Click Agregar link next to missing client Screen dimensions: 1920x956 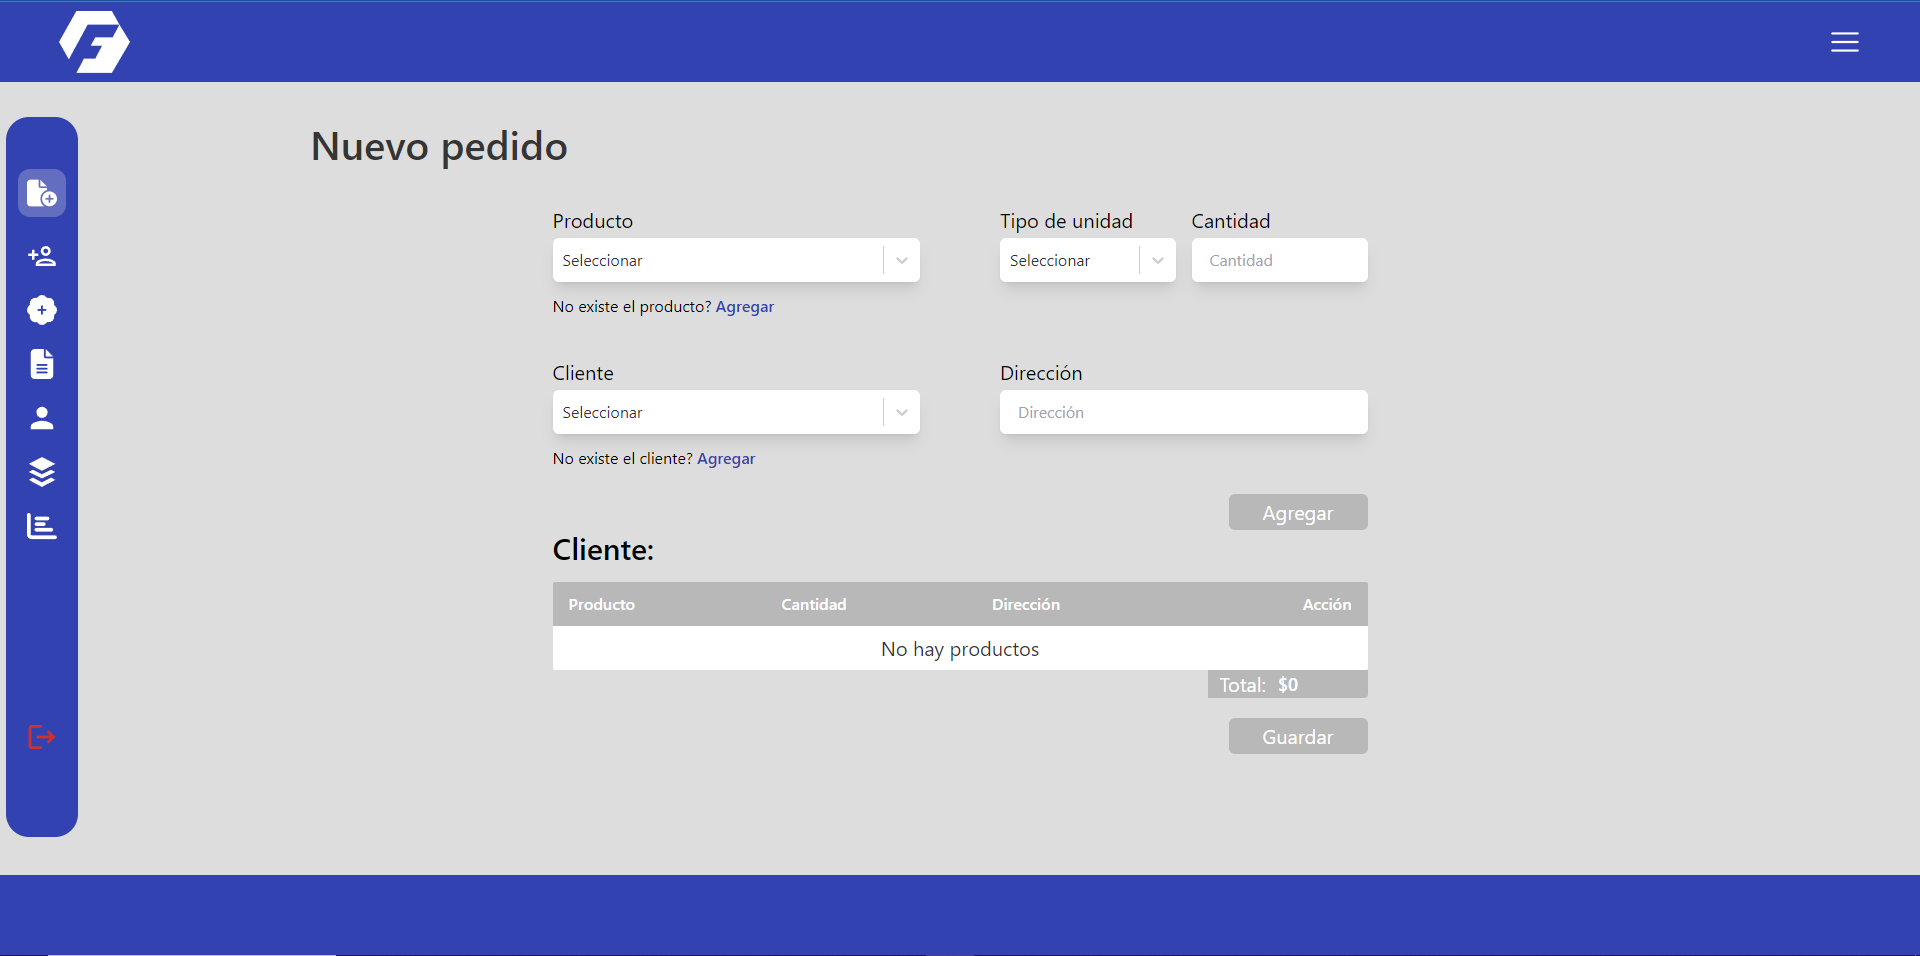tap(725, 459)
